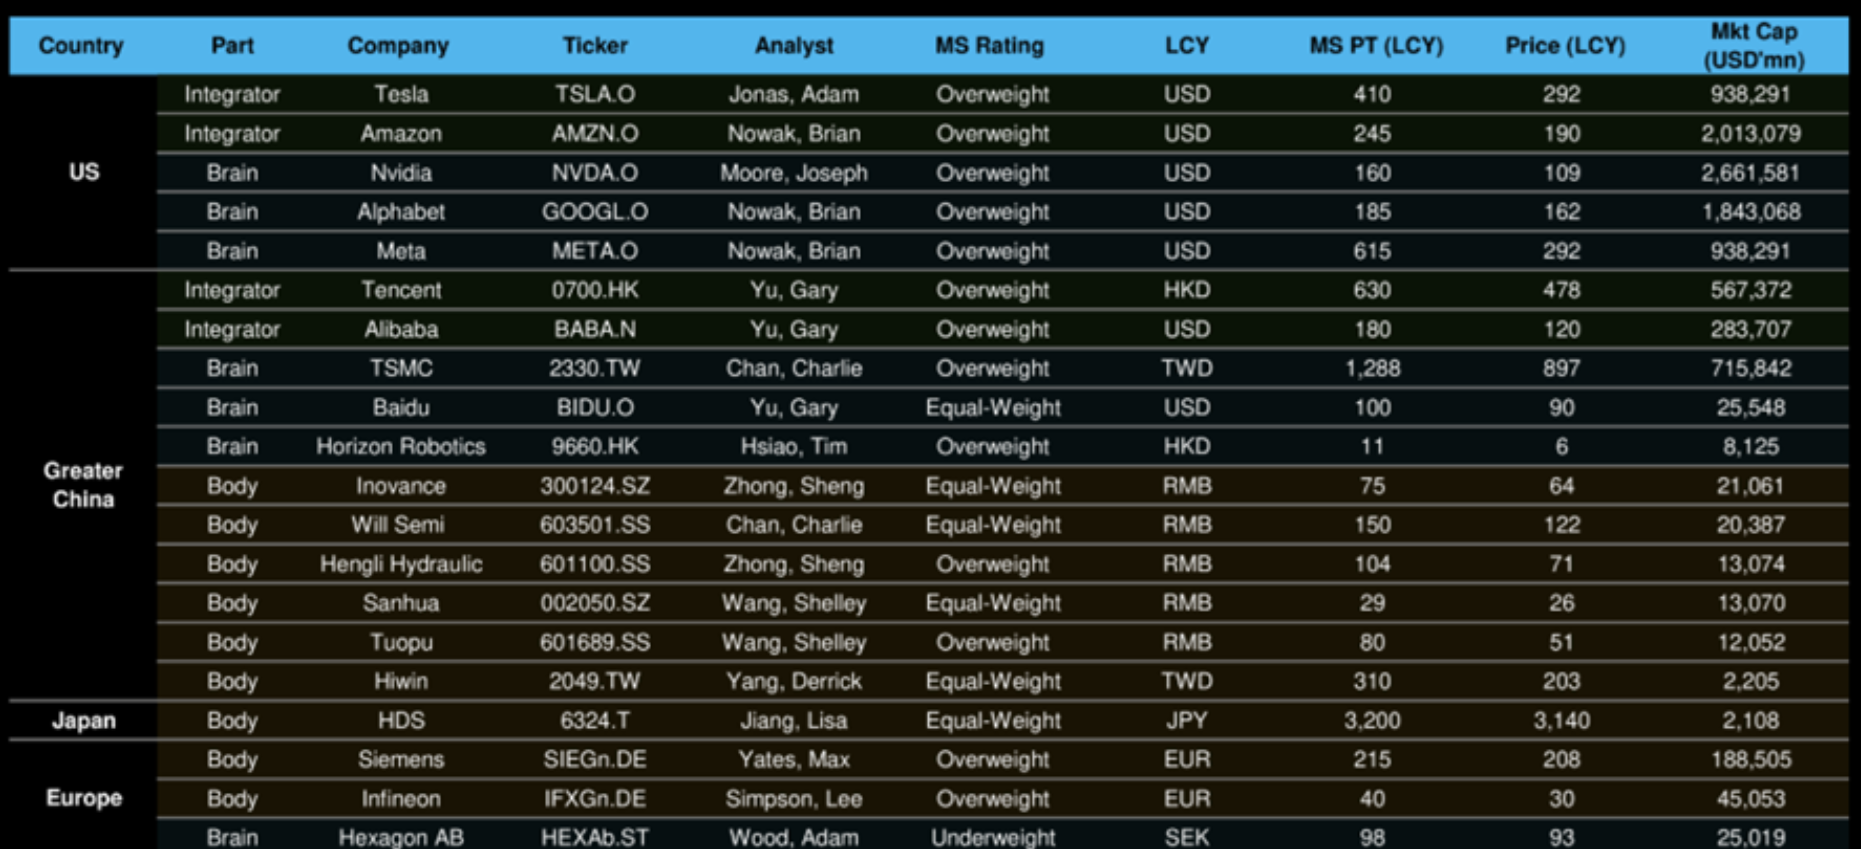This screenshot has height=849, width=1861.
Task: Click analyst Jiang, Lisa
Action: [794, 721]
